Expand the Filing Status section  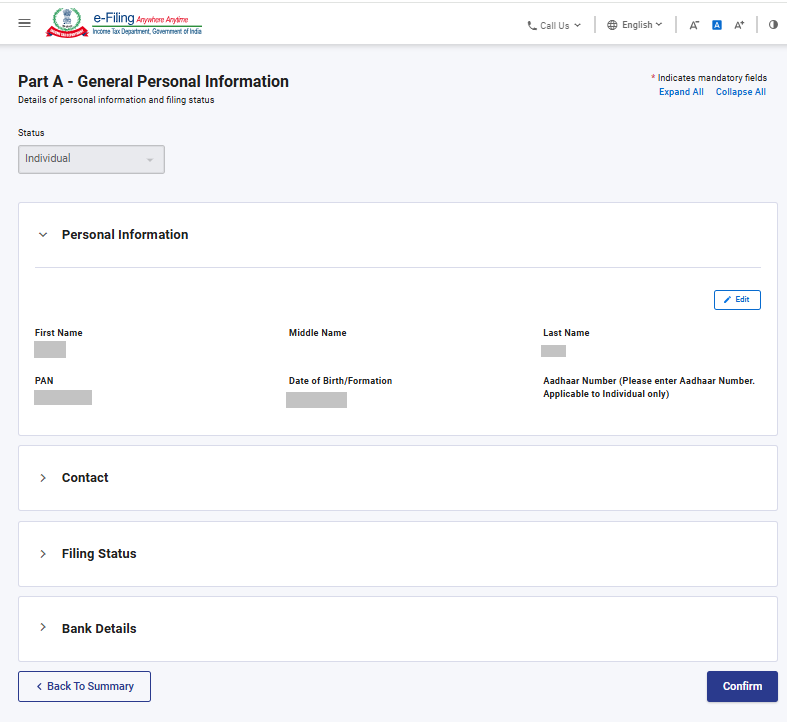(x=43, y=554)
